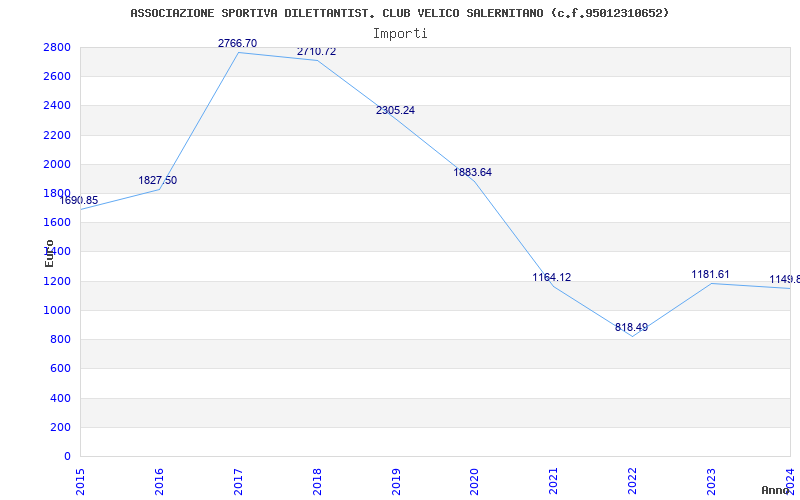Select the 1164.12 data label
Screen dimensions: 800x500
coord(552,277)
